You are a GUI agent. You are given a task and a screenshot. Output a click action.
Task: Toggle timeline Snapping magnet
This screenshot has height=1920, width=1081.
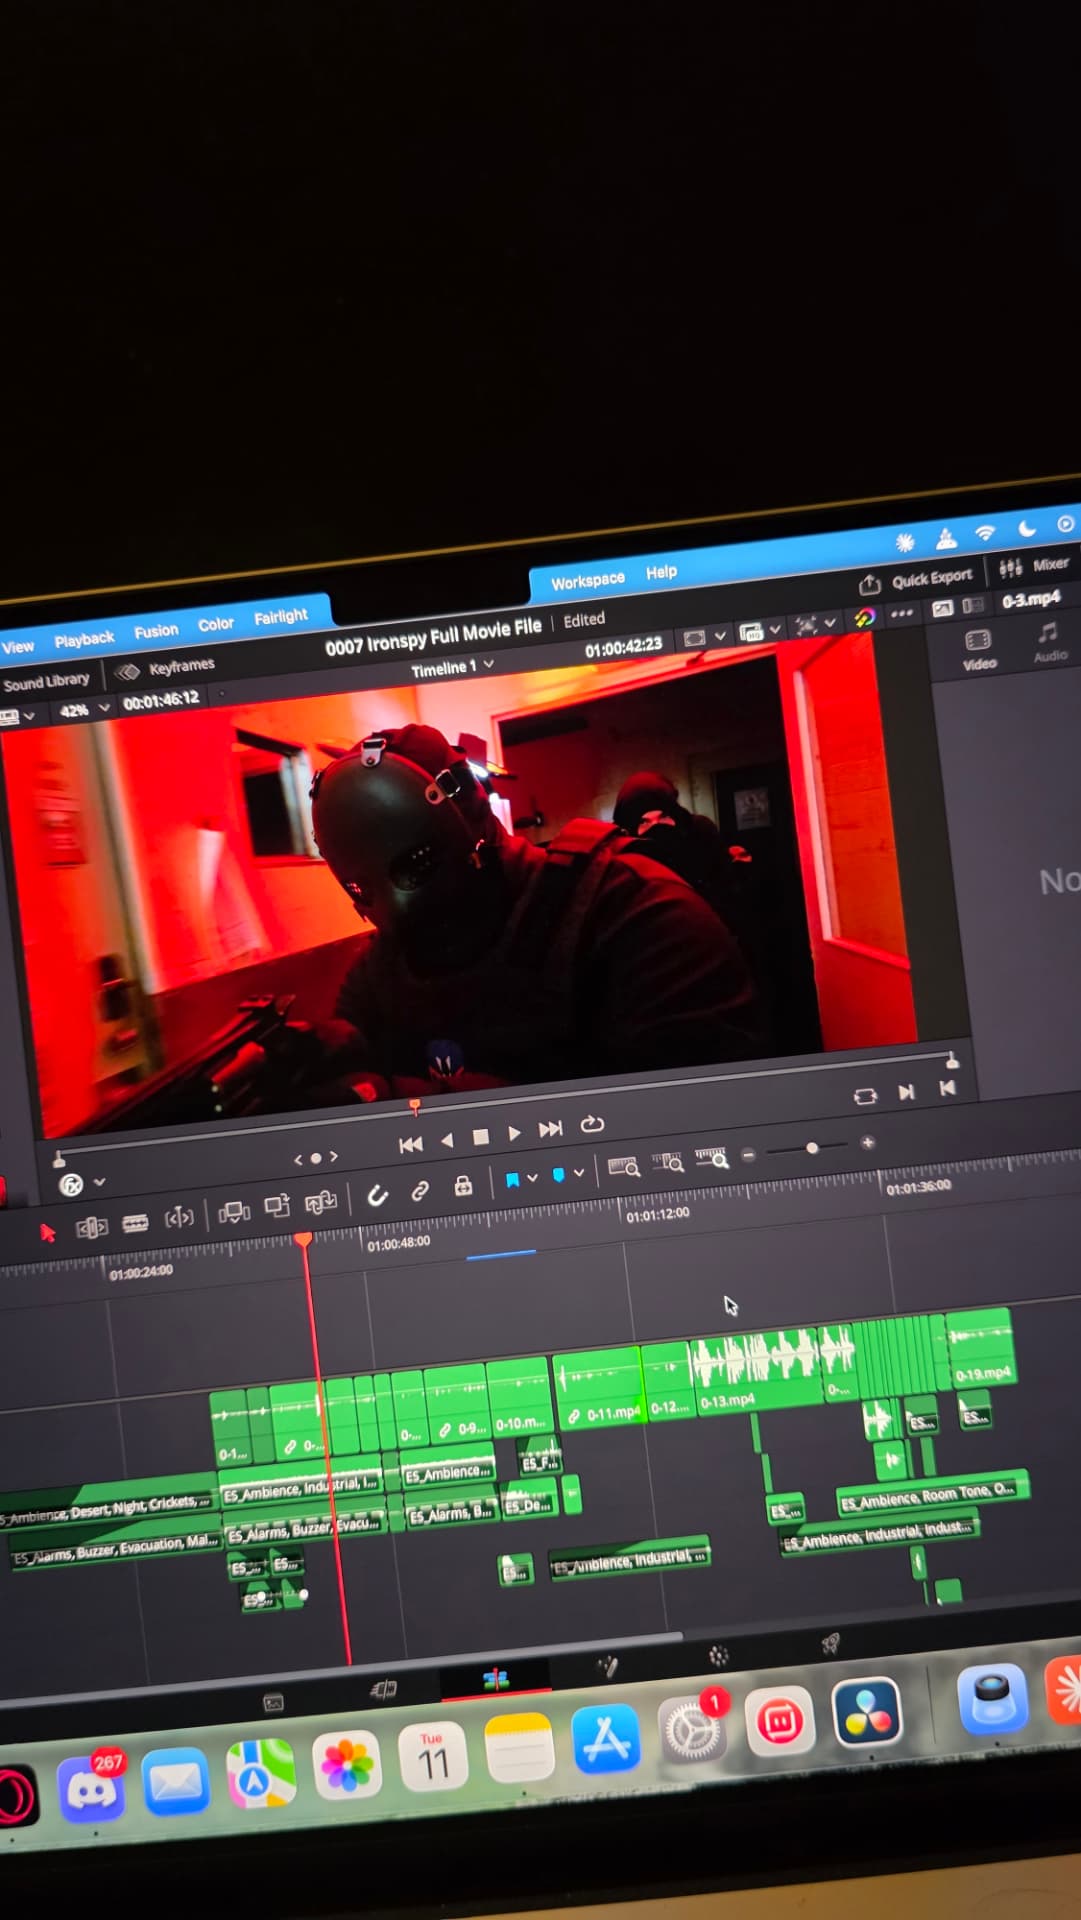[377, 1195]
